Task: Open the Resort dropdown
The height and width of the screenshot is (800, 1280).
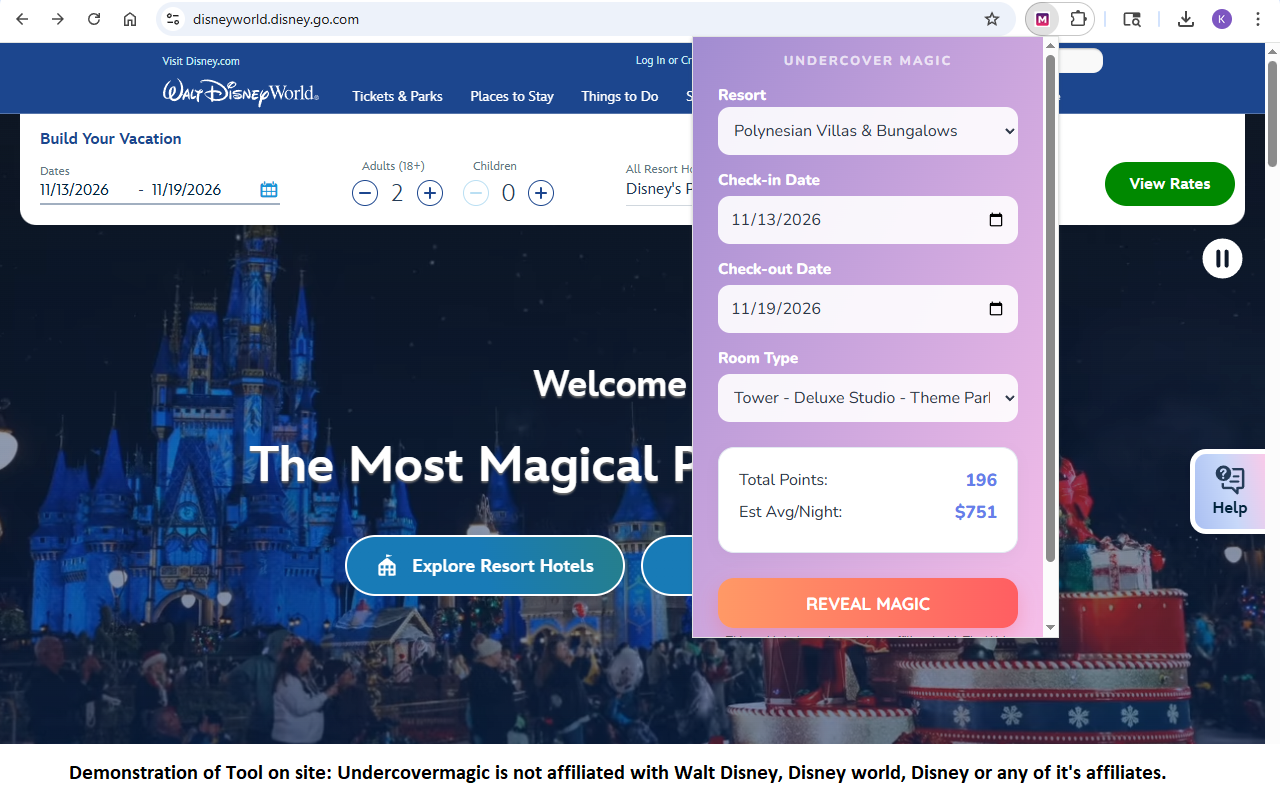Action: tap(866, 131)
